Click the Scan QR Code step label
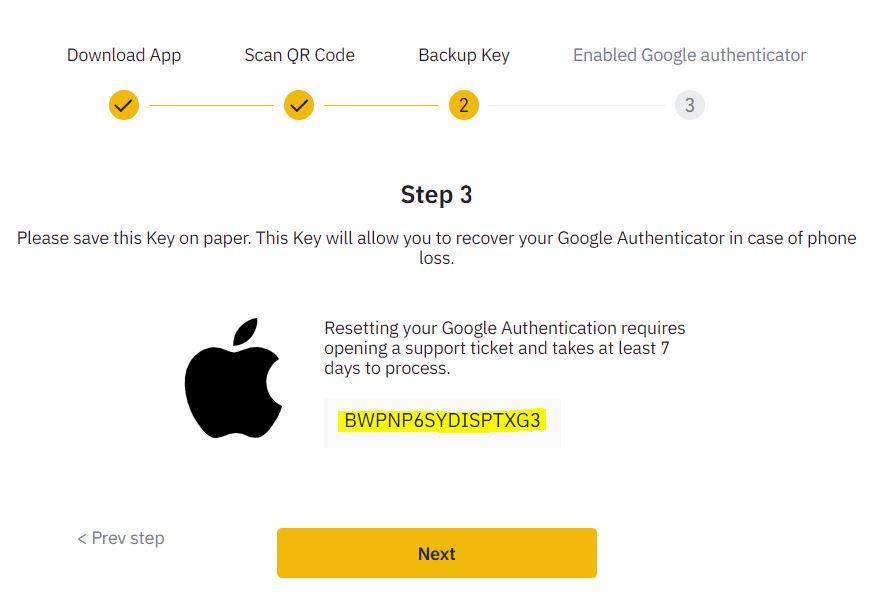Image resolution: width=875 pixels, height=607 pixels. [300, 55]
